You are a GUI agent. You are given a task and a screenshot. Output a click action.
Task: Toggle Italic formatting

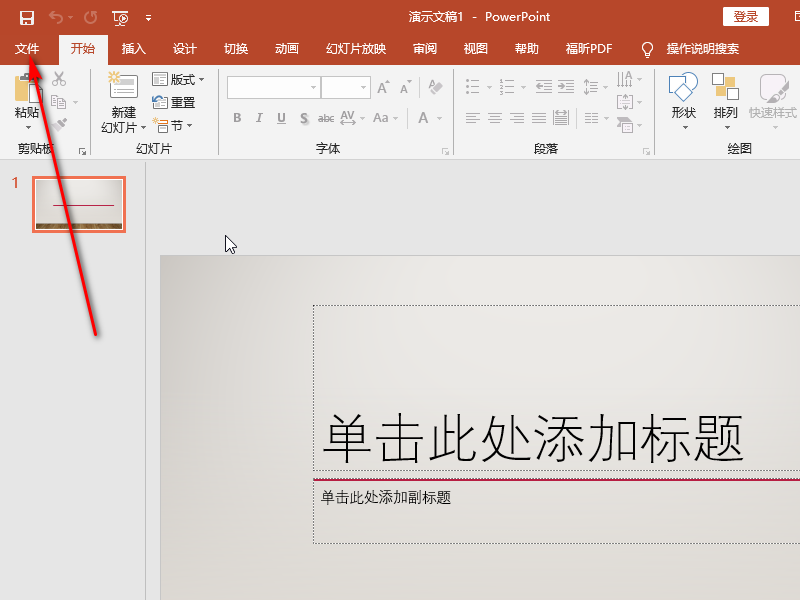(x=259, y=118)
